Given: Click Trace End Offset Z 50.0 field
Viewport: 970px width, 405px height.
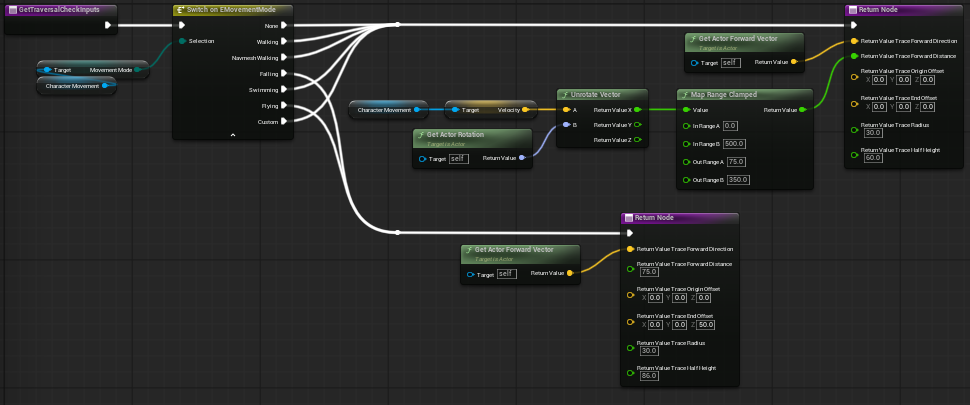Looking at the screenshot, I should (x=706, y=325).
